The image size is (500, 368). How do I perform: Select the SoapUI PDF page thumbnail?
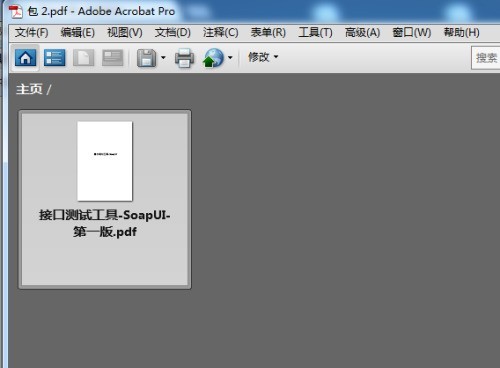pyautogui.click(x=105, y=161)
